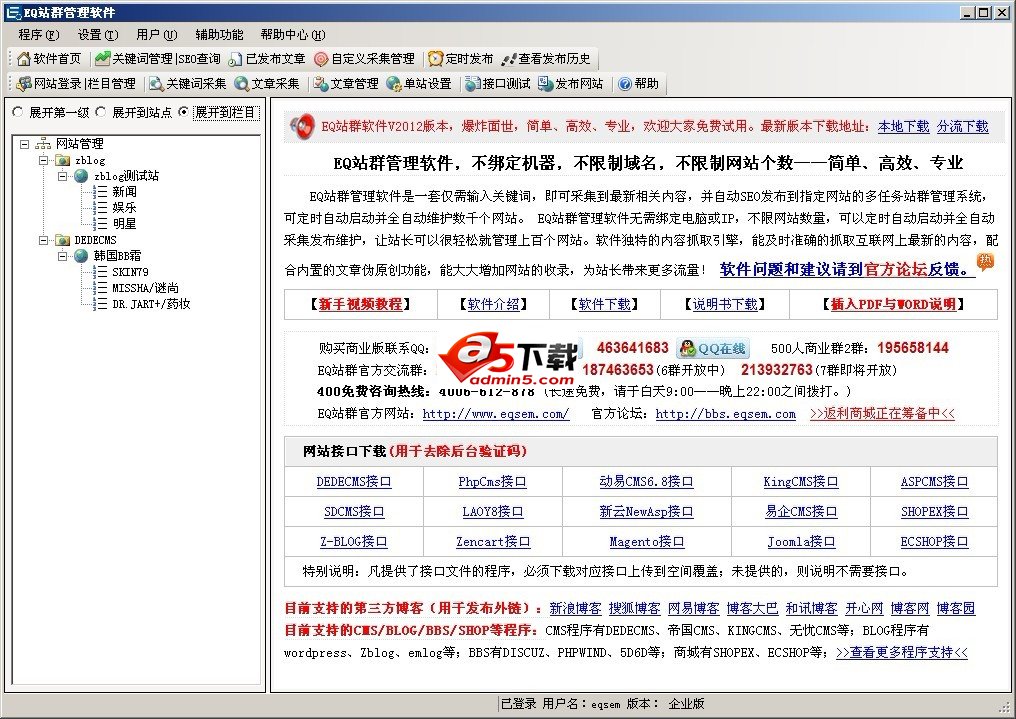Click list icon beside 新闻
The width and height of the screenshot is (1016, 719).
click(x=100, y=192)
